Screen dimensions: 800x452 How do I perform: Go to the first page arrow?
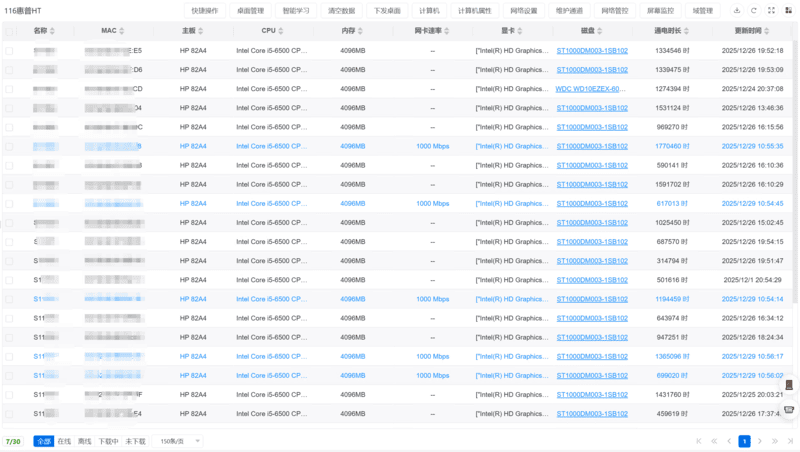699,441
